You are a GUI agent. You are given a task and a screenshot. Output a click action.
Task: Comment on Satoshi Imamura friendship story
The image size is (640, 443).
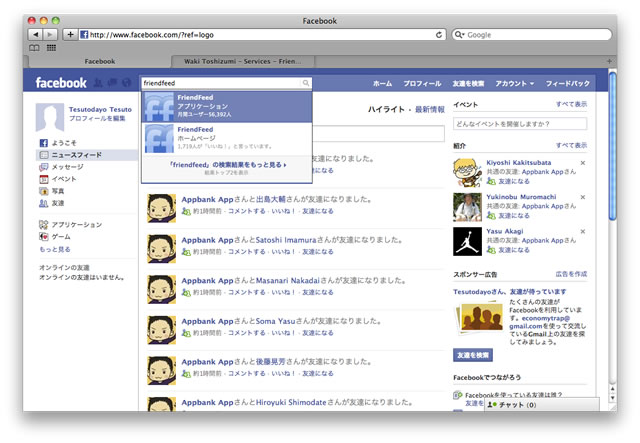point(246,252)
